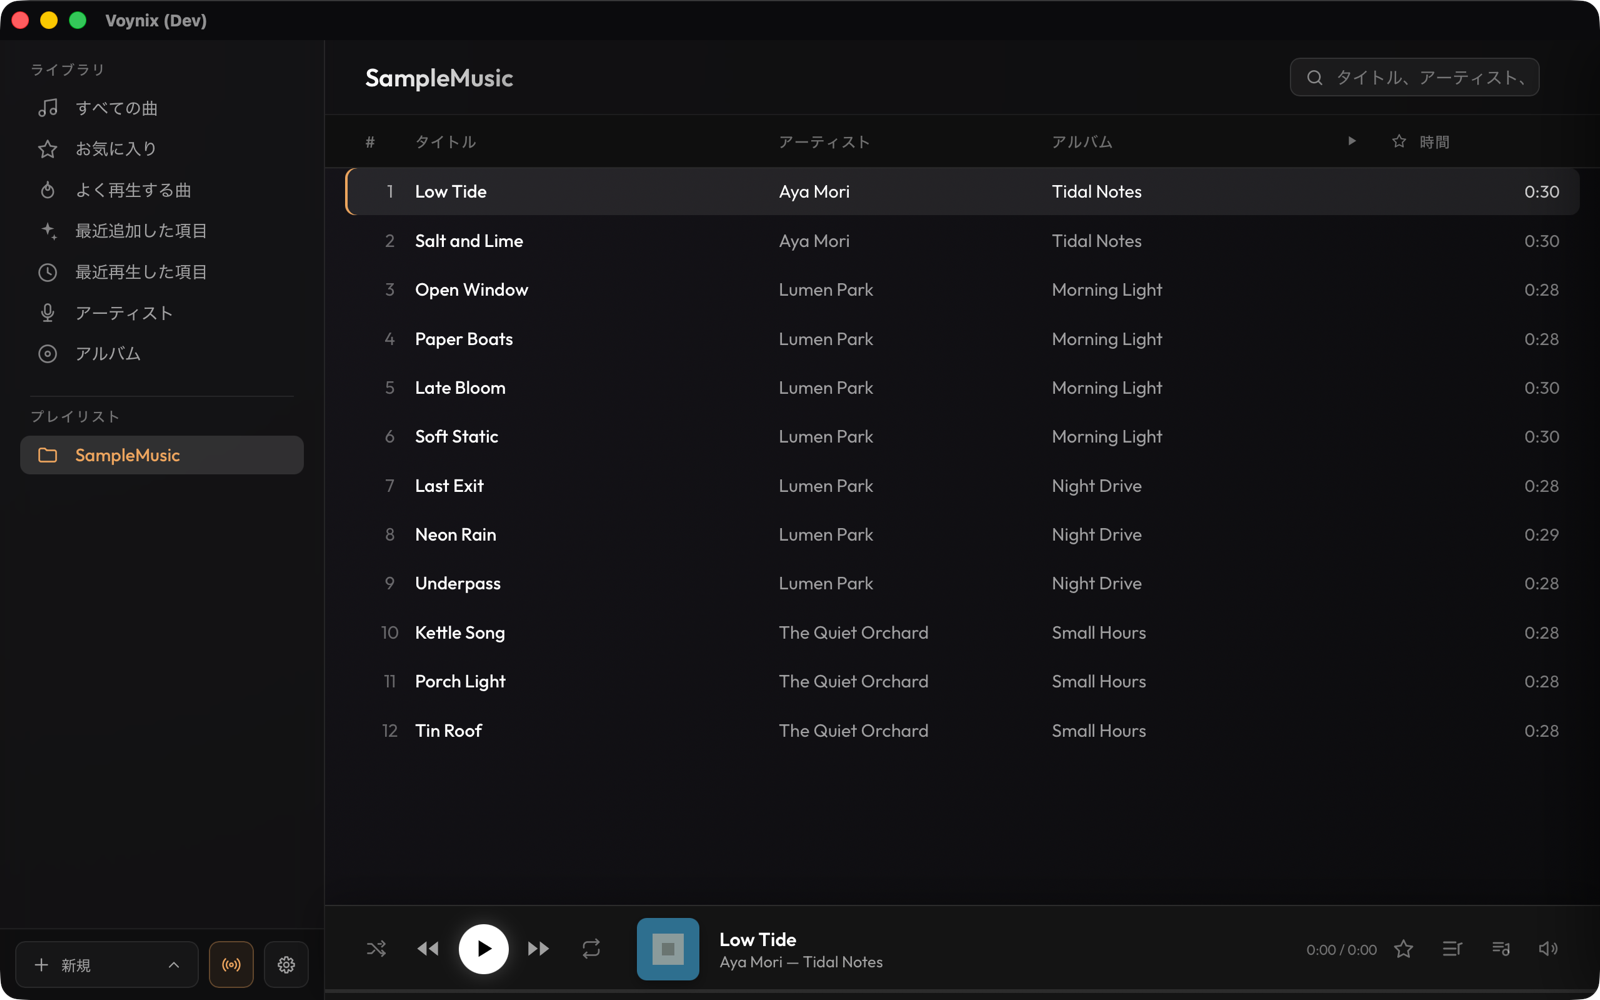Select the Salt and Lime track
The height and width of the screenshot is (1000, 1600).
coord(962,241)
